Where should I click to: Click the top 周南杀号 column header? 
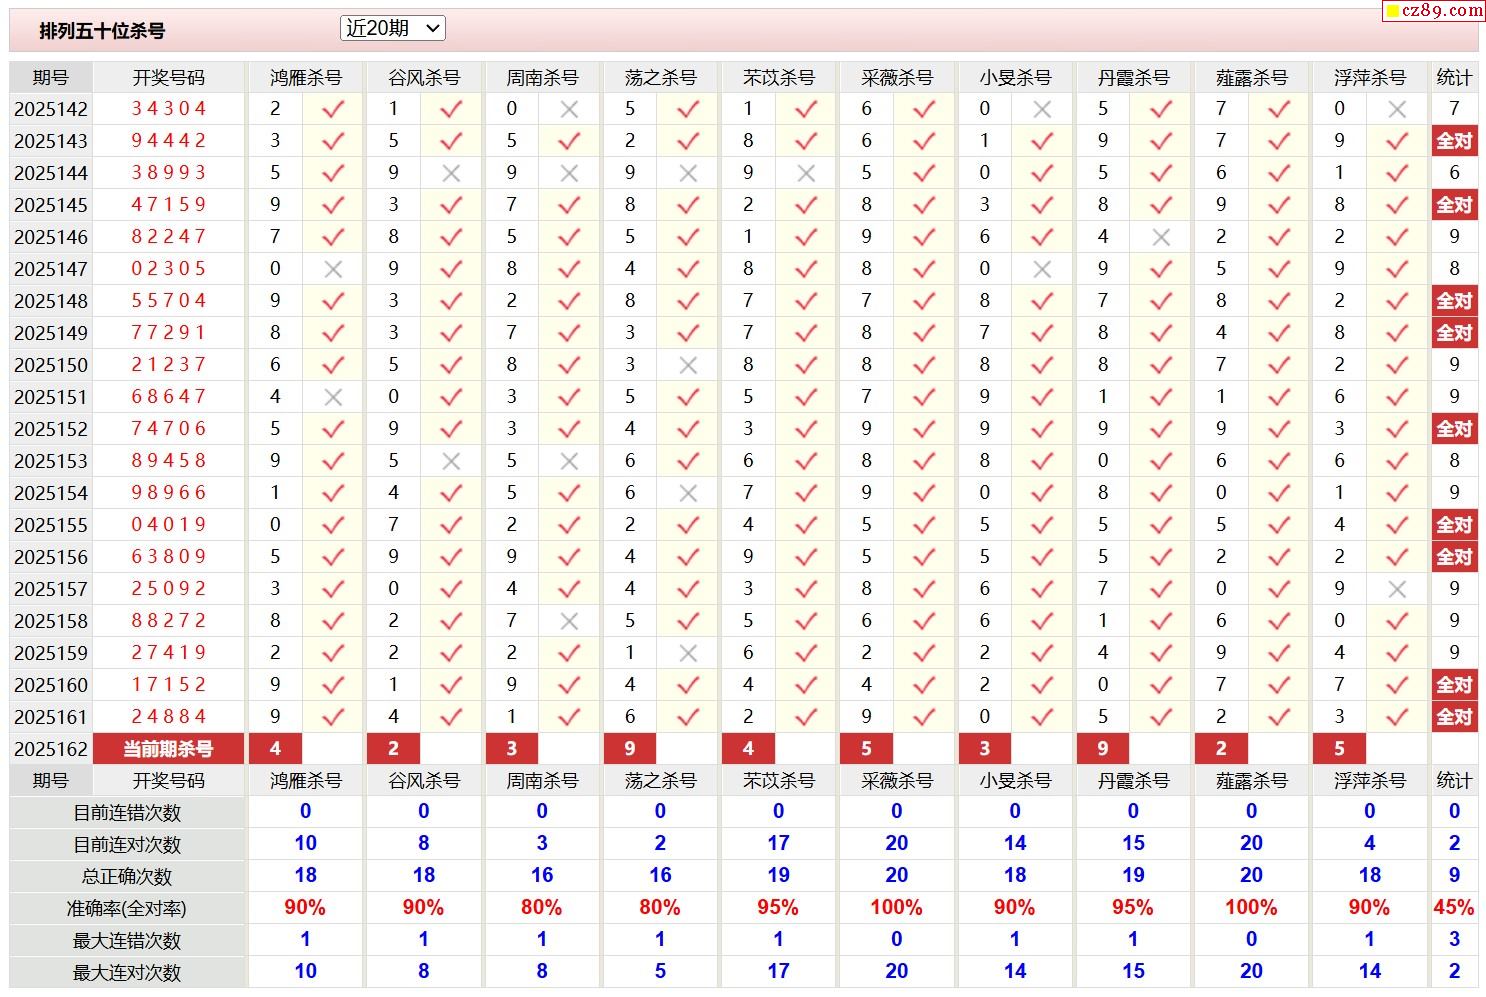[x=542, y=77]
